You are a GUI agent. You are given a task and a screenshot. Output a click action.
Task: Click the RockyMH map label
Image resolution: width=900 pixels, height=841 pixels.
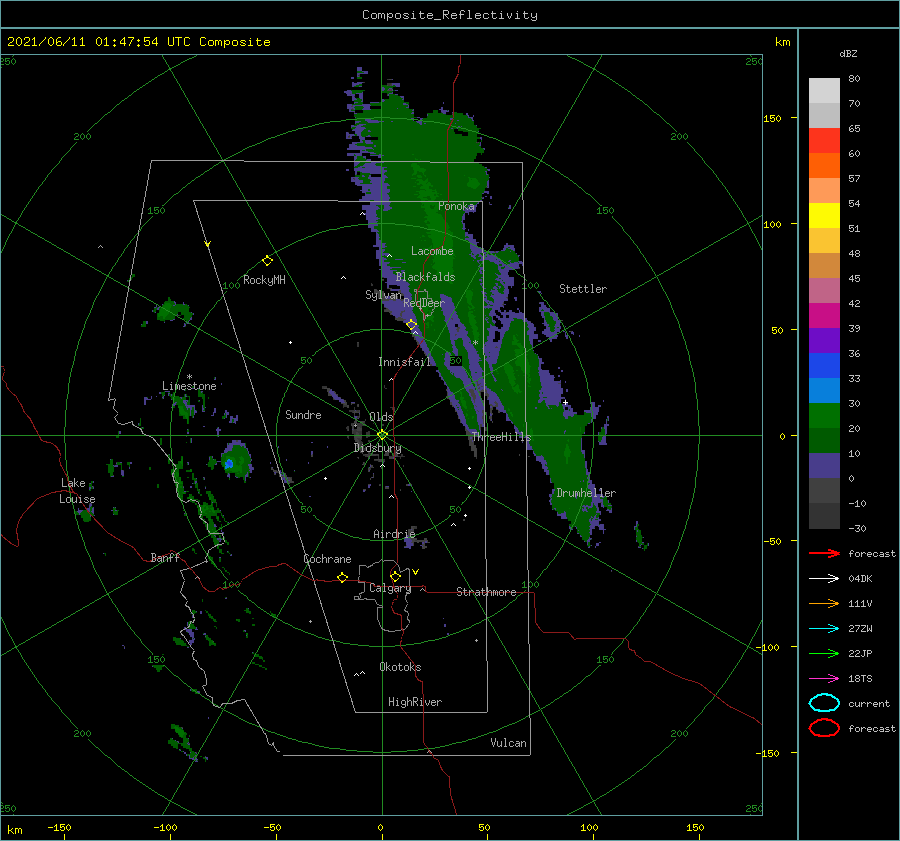pyautogui.click(x=264, y=280)
